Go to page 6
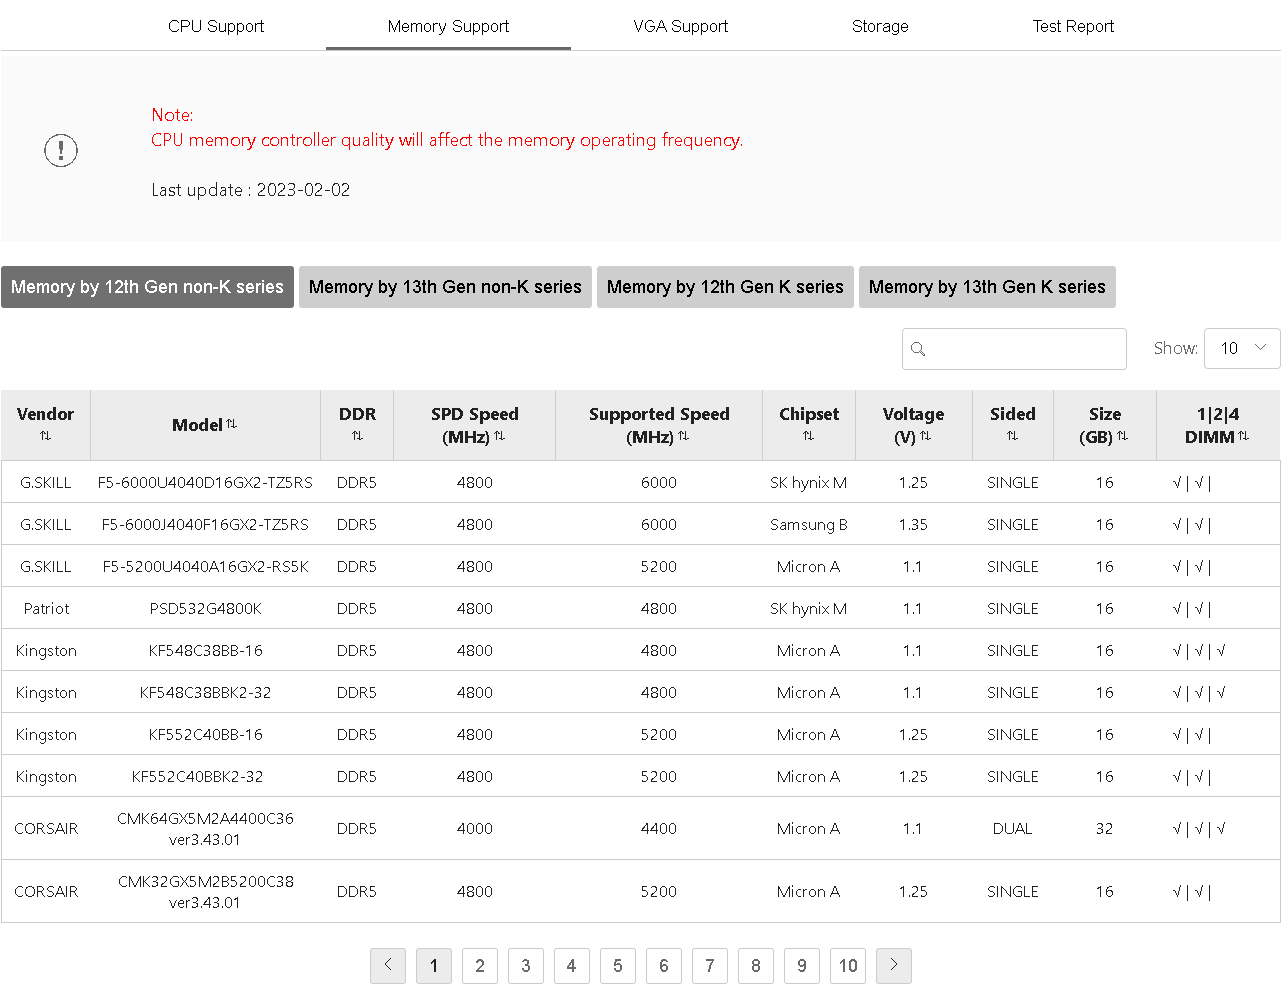Viewport: 1283px width, 984px height. click(x=664, y=966)
